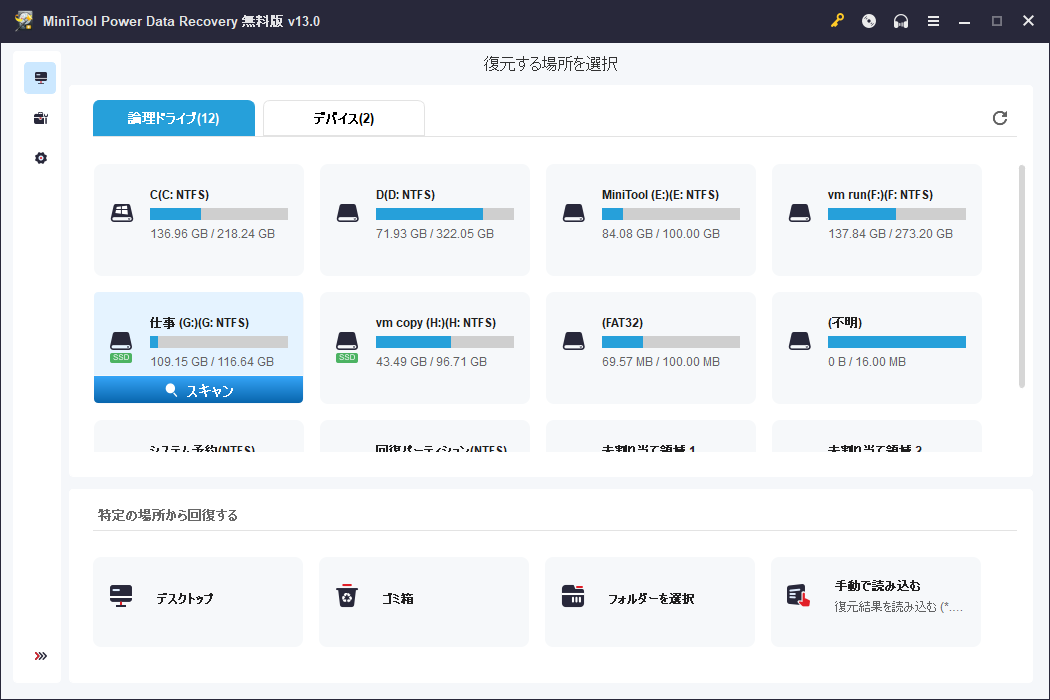1050x700 pixels.
Task: Expand sidebar with double-arrow icon
Action: coord(40,656)
